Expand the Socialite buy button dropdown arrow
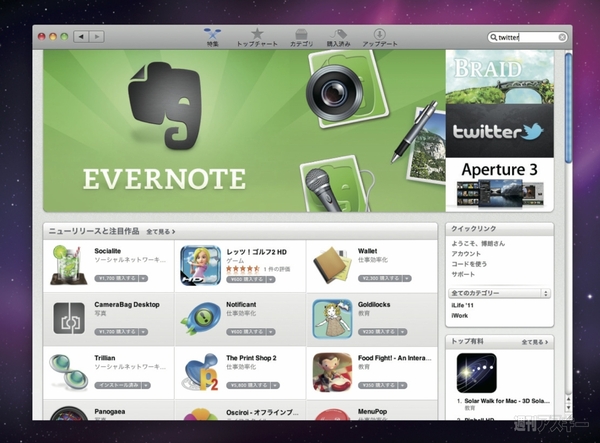 [143, 279]
